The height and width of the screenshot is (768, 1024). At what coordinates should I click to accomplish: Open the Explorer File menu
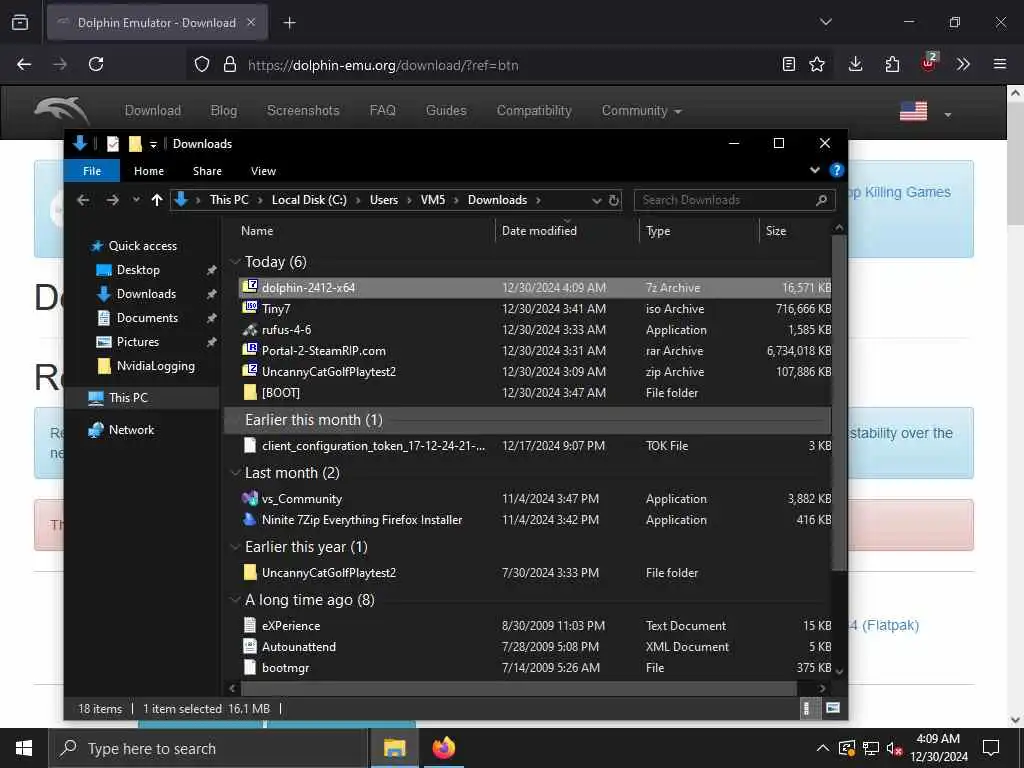pos(92,170)
